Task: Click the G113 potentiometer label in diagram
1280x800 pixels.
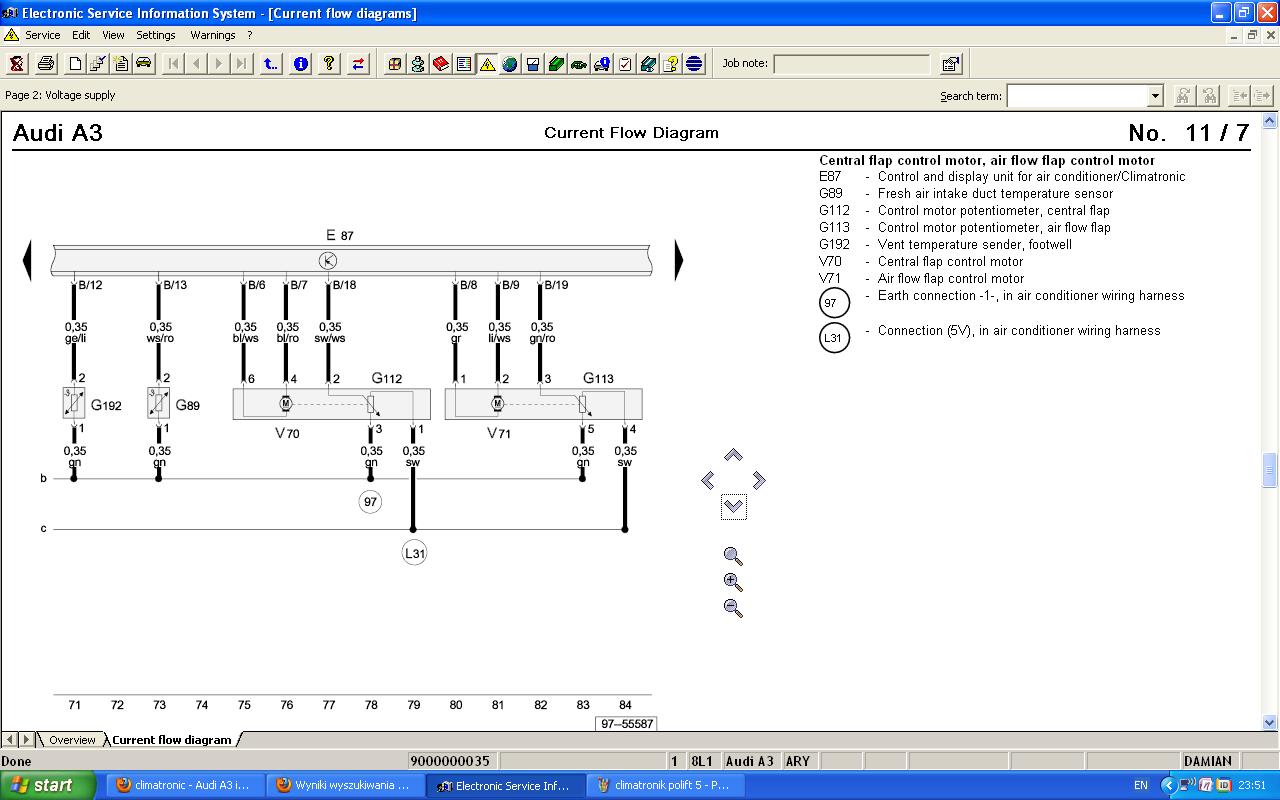Action: (x=598, y=378)
